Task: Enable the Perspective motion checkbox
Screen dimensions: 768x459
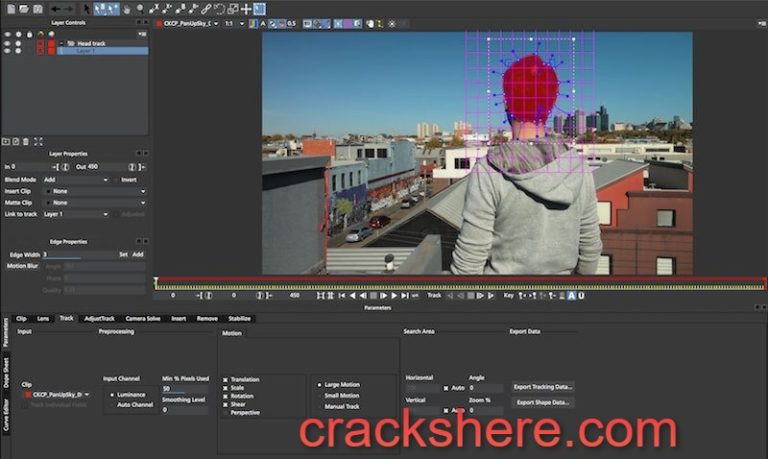Action: (226, 412)
